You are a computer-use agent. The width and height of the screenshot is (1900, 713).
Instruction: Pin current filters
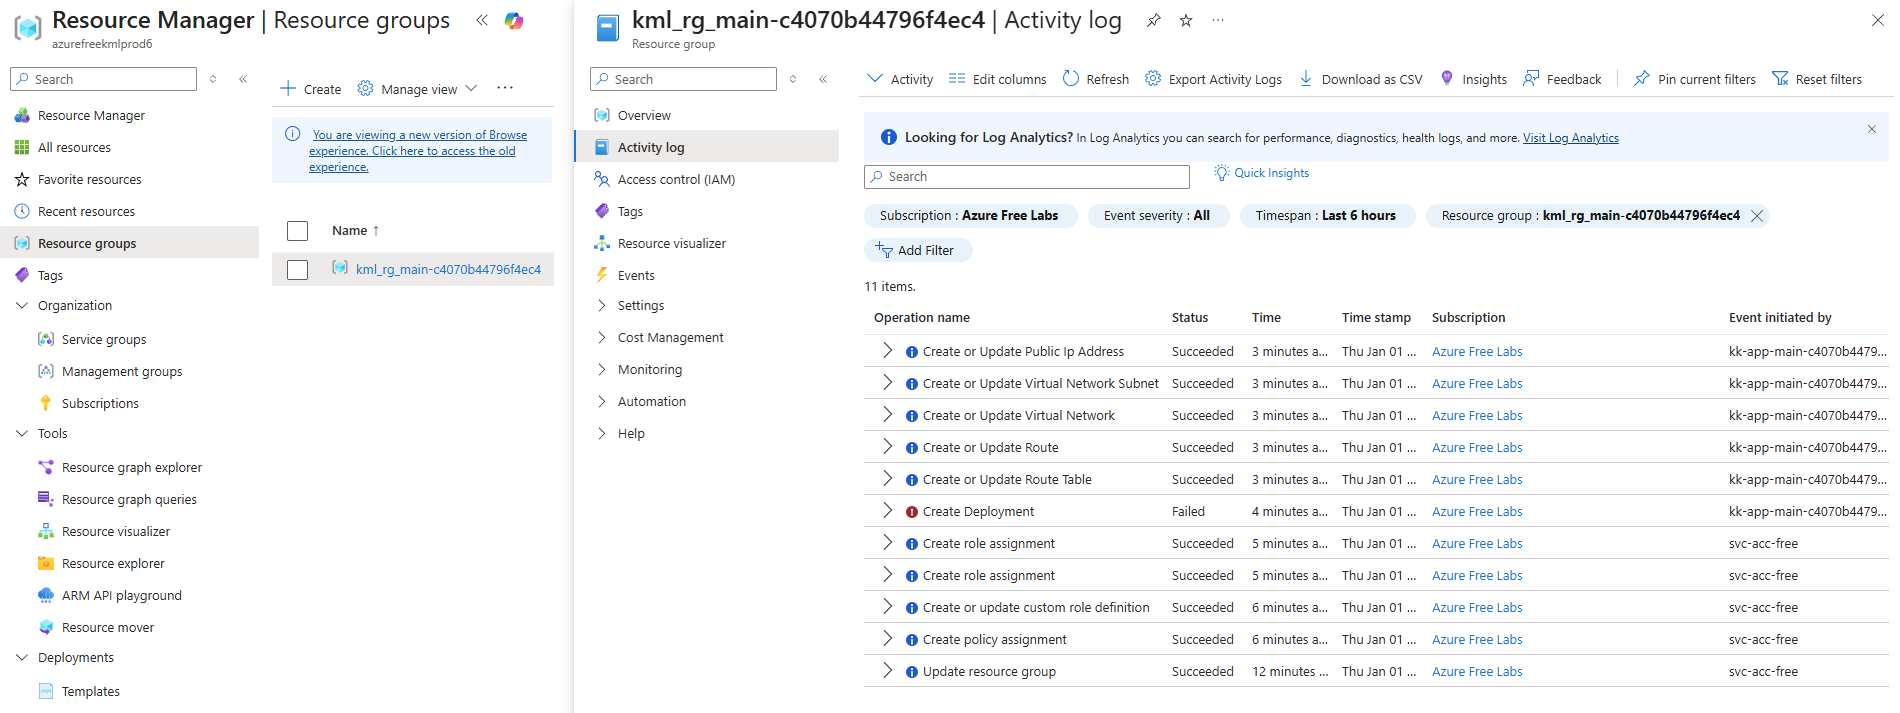1694,79
